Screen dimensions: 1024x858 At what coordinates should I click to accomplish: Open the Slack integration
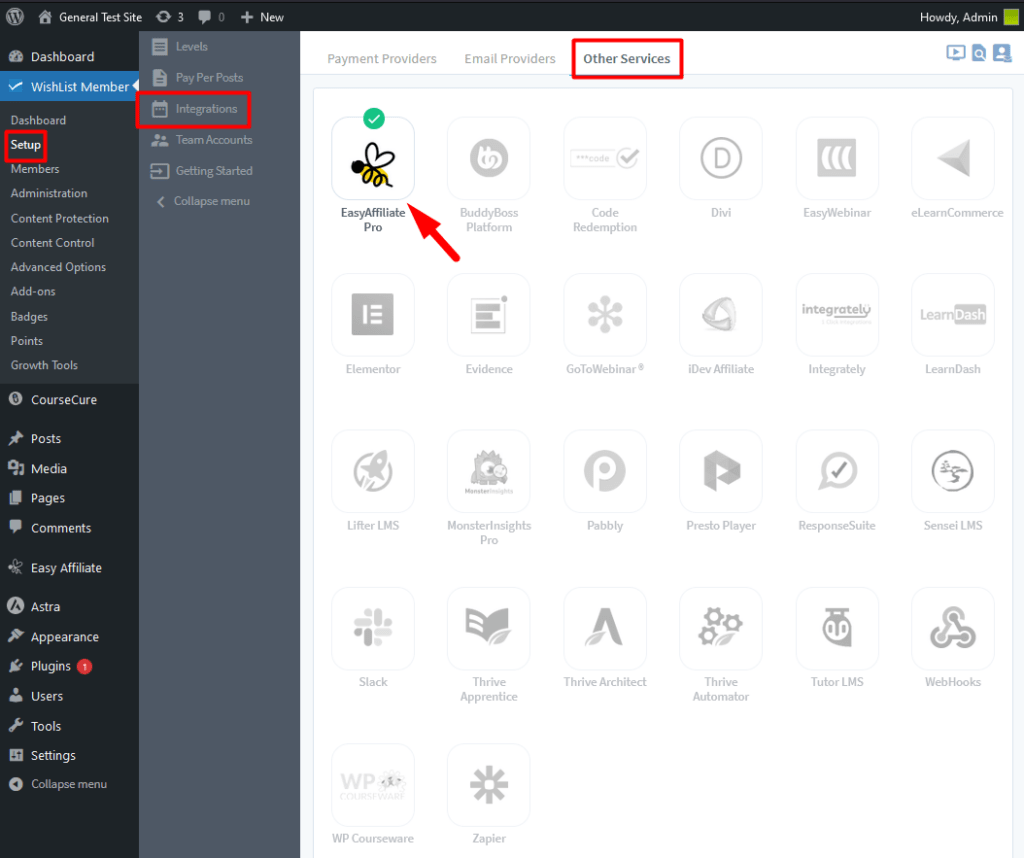click(x=373, y=628)
